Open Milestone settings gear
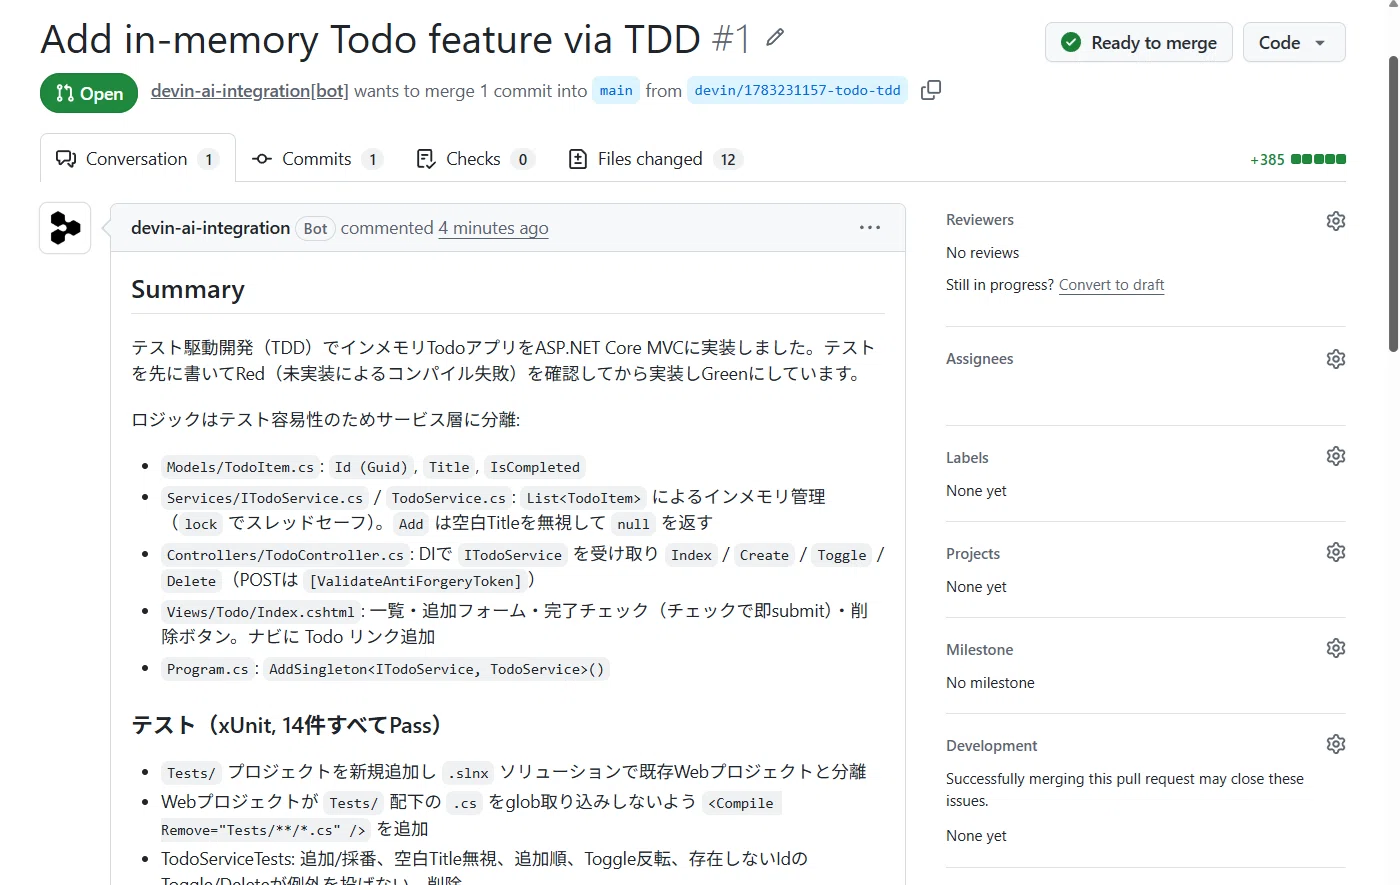The image size is (1400, 885). [x=1336, y=648]
